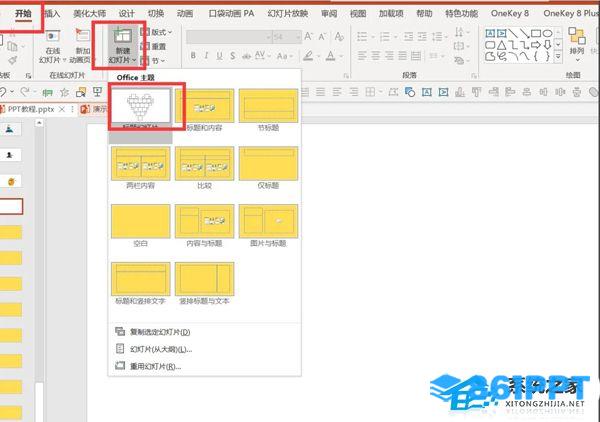600x422 pixels.
Task: Click the center text icon in ribbon
Action: [375, 56]
